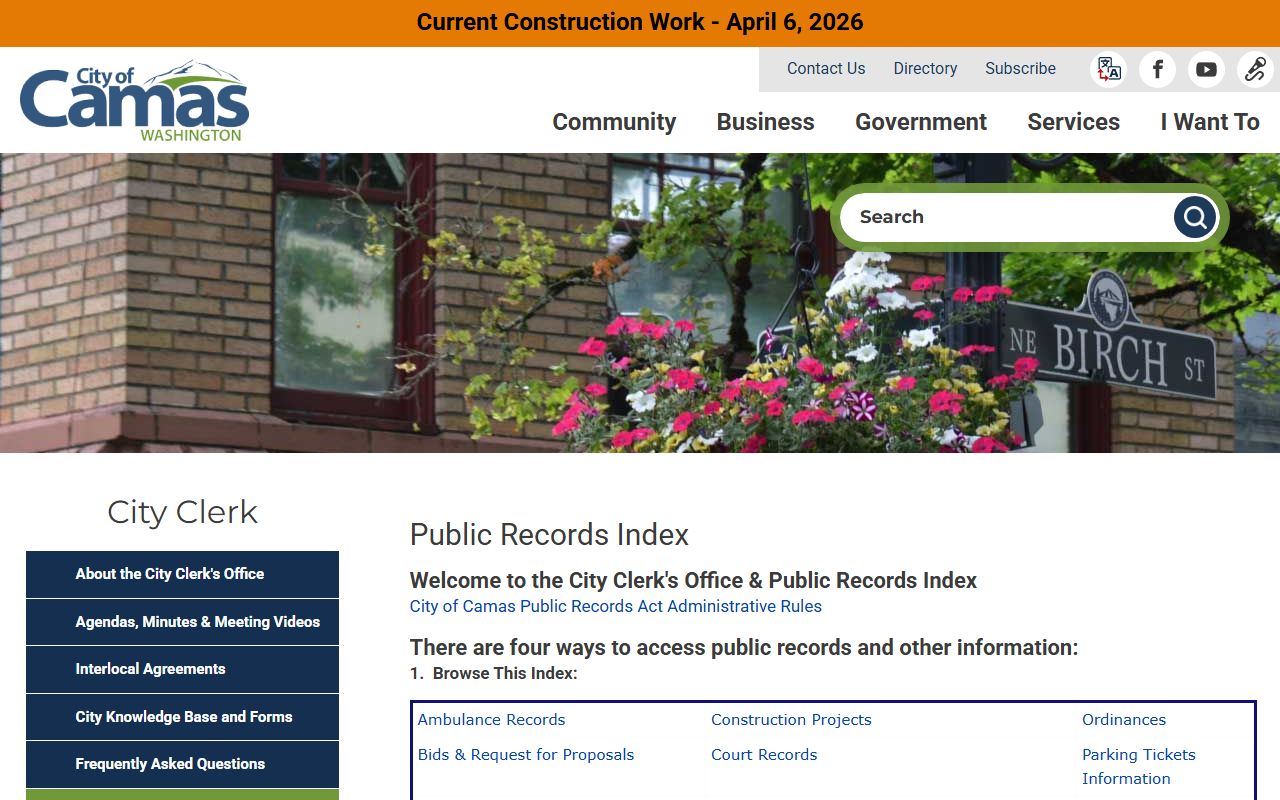This screenshot has width=1280, height=800.
Task: Open the Government menu
Action: (x=921, y=122)
